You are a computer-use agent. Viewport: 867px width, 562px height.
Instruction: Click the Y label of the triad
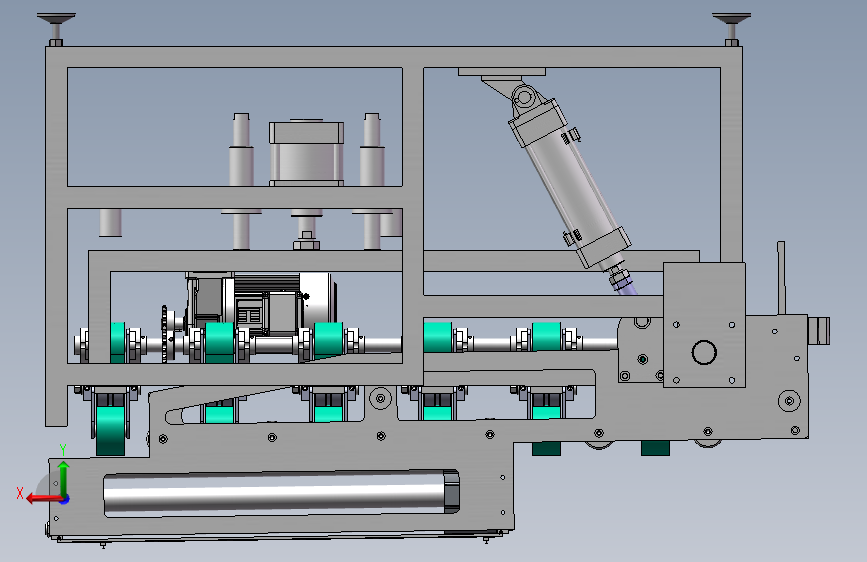click(x=63, y=450)
